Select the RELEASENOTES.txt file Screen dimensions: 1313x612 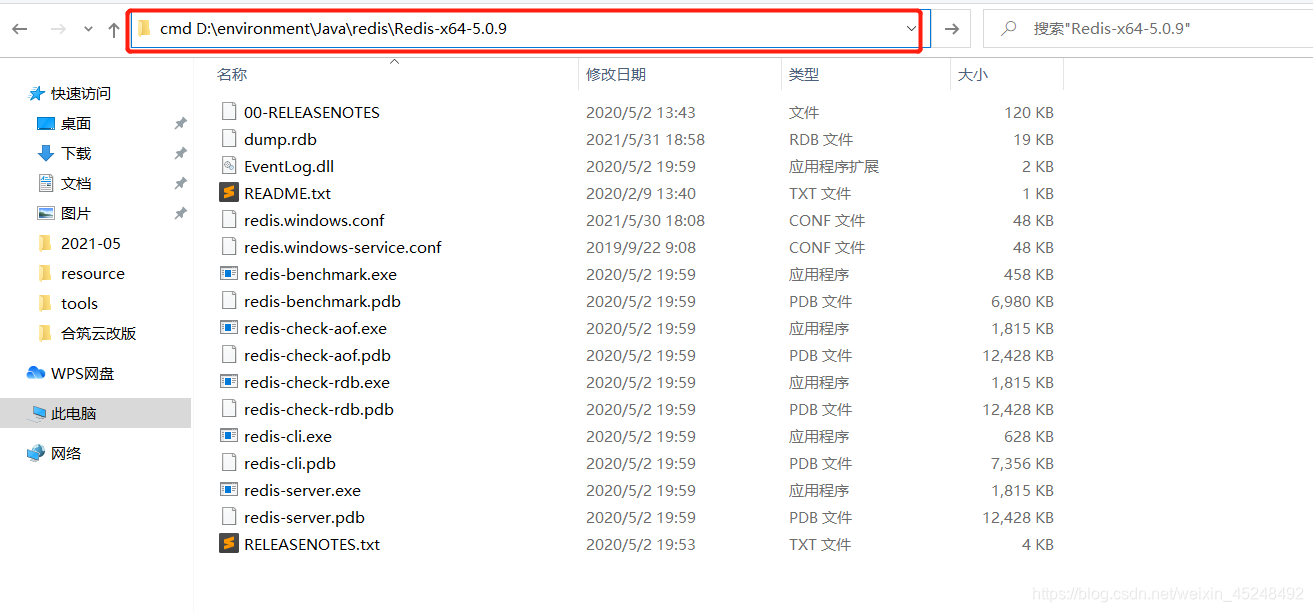312,544
